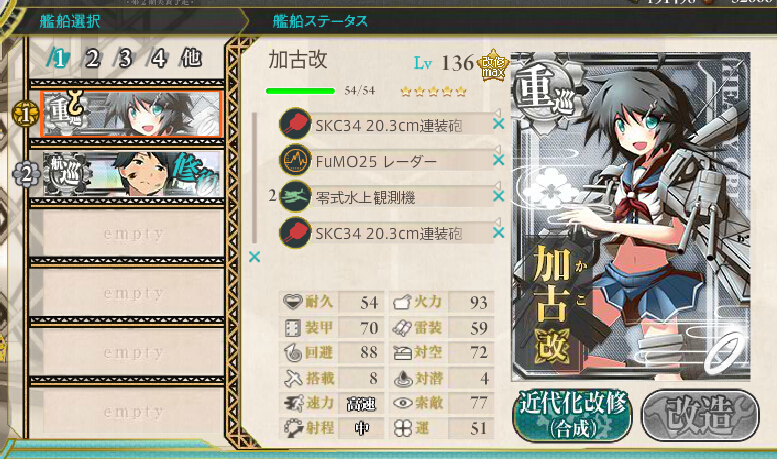Remove the first SKC34 20.3cm gun with X
Image resolution: width=782 pixels, height=463 pixels.
point(498,124)
